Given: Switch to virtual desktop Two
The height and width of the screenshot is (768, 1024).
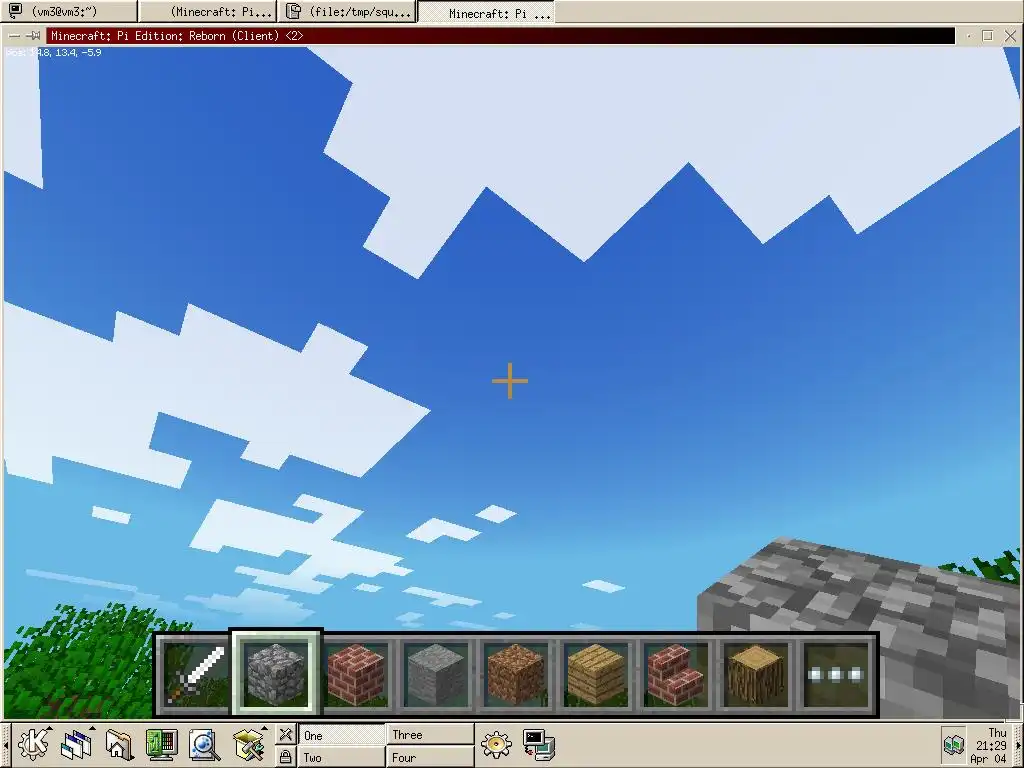Looking at the screenshot, I should point(342,758).
